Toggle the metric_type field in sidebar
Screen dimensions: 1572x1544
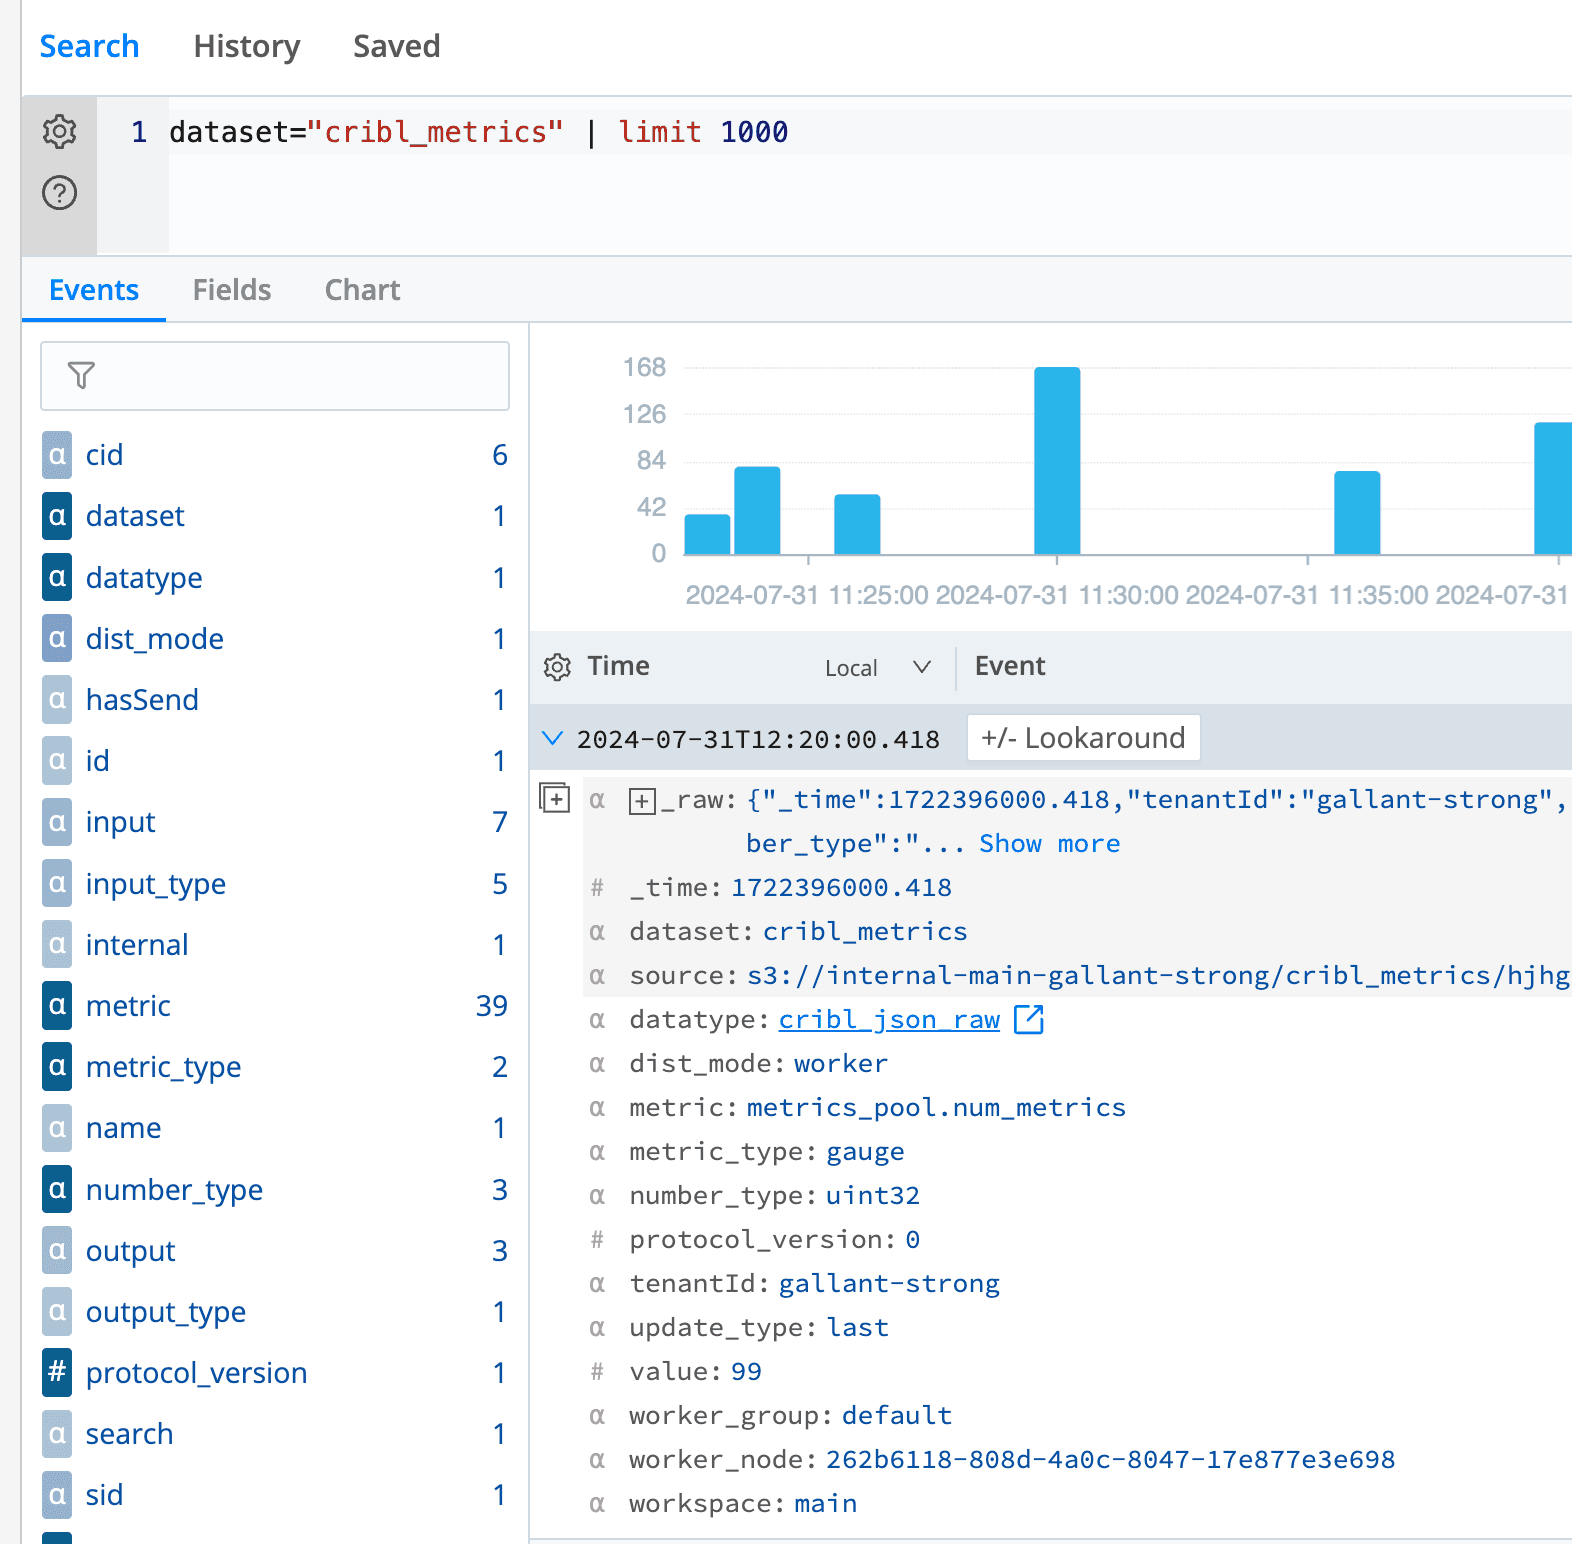[x=163, y=1067]
